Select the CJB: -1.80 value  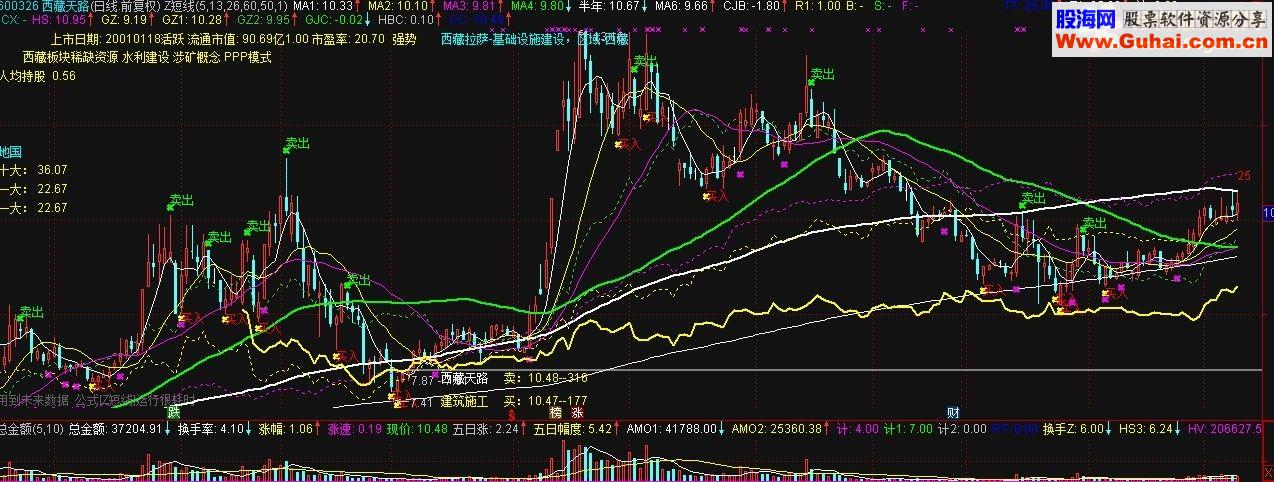[x=751, y=6]
